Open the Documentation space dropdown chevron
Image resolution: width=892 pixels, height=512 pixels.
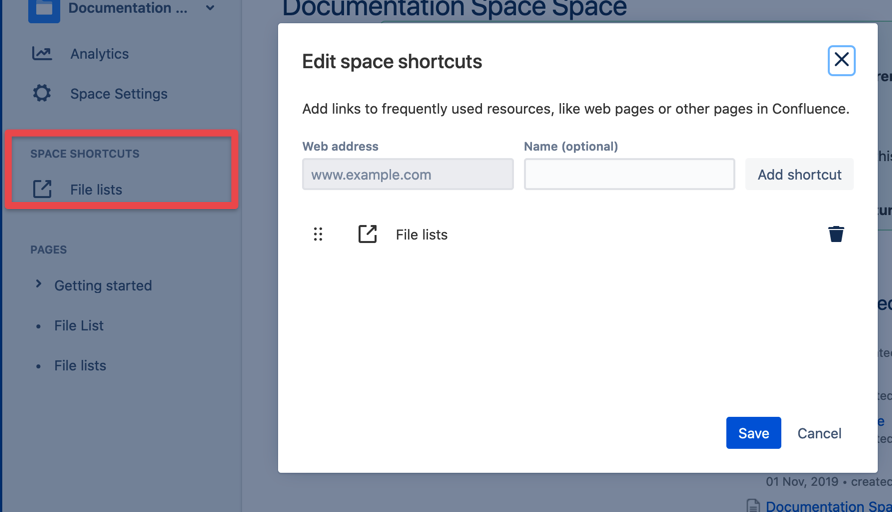tap(210, 8)
